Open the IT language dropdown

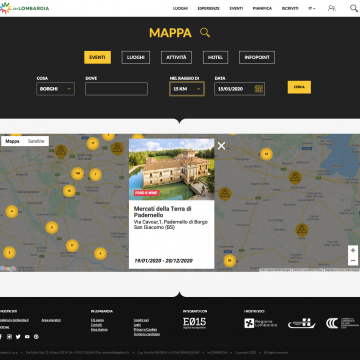312,8
